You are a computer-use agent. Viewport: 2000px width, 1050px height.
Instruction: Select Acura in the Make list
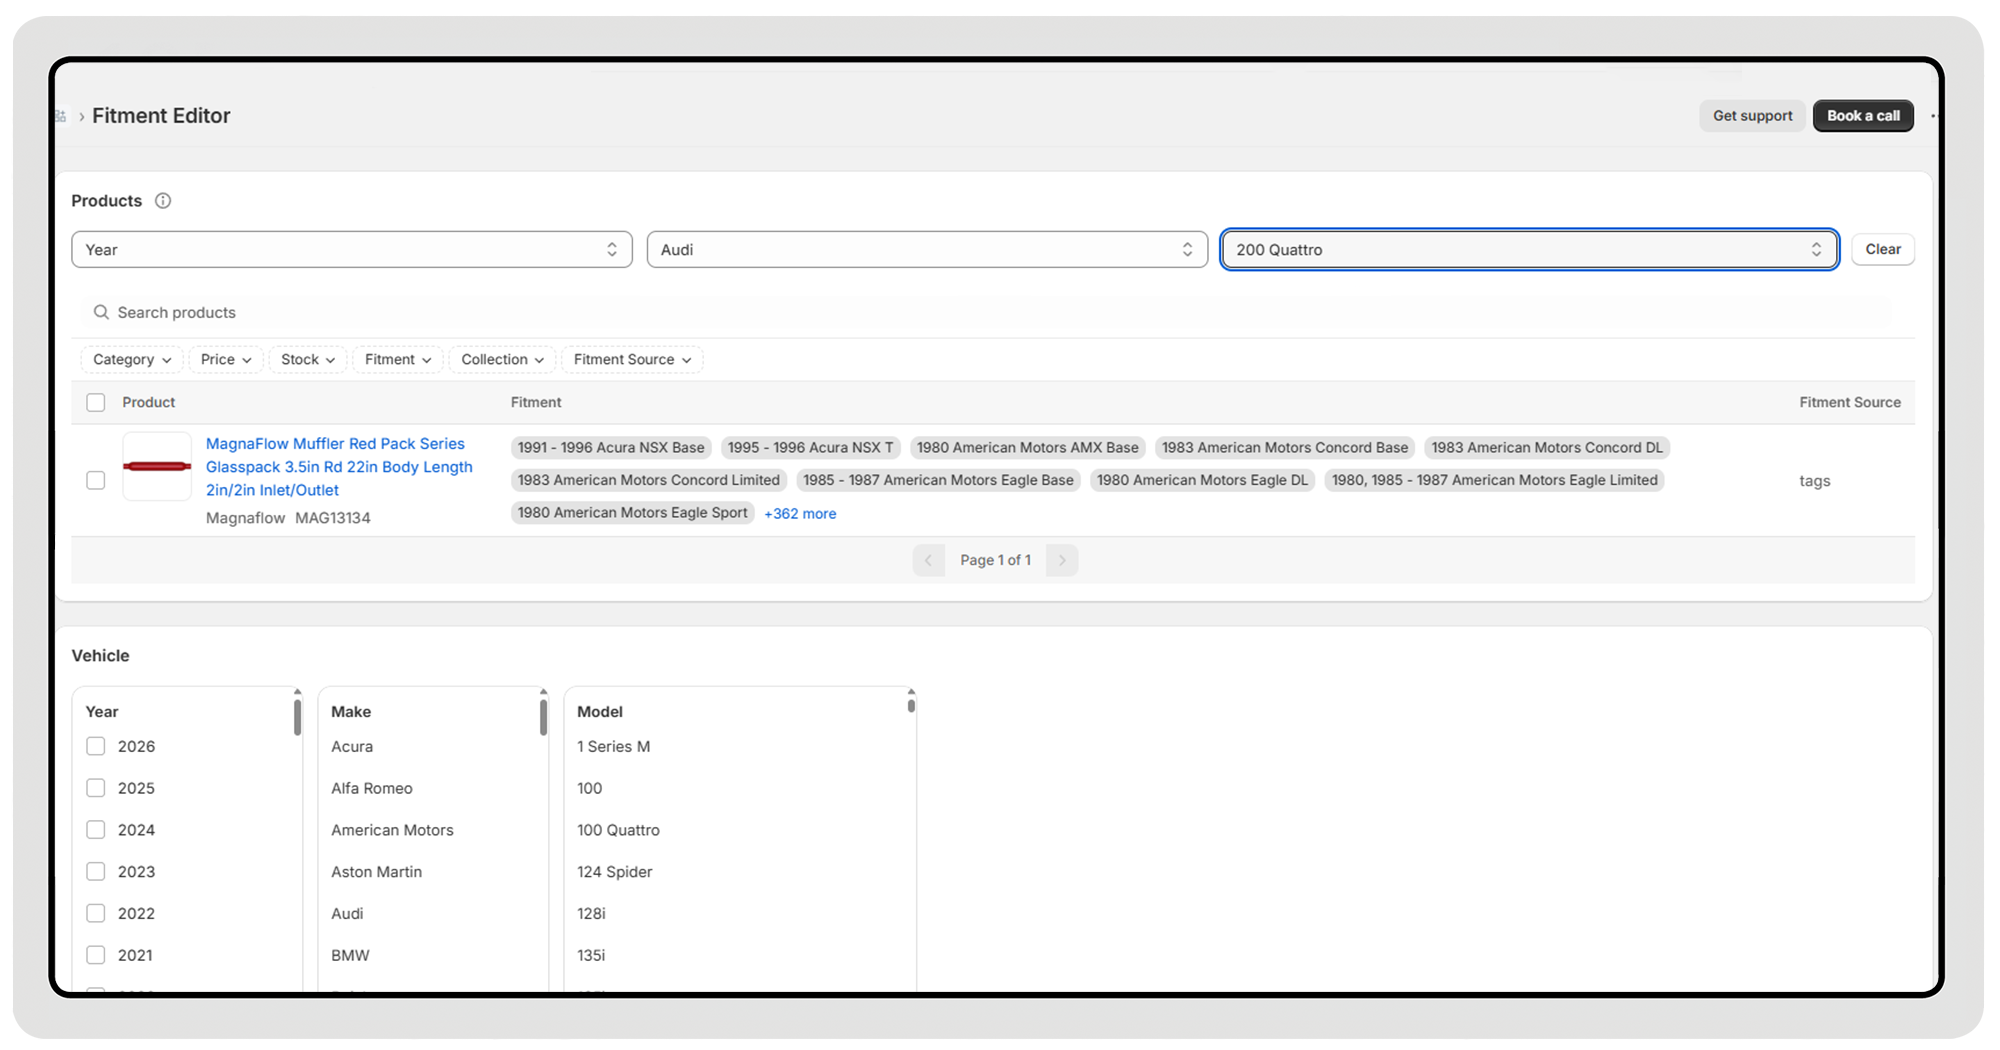352,747
